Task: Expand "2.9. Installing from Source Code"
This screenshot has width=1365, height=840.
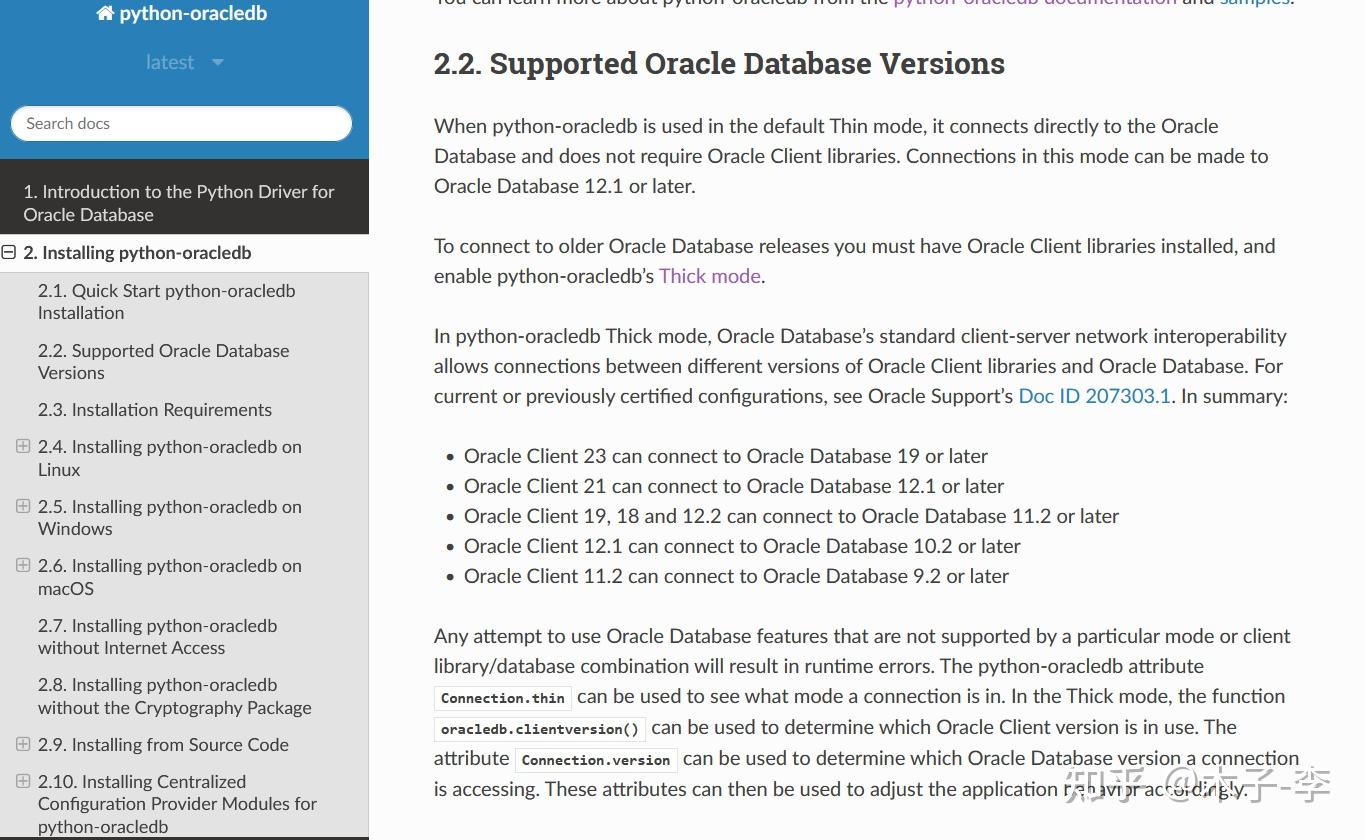Action: pyautogui.click(x=22, y=744)
